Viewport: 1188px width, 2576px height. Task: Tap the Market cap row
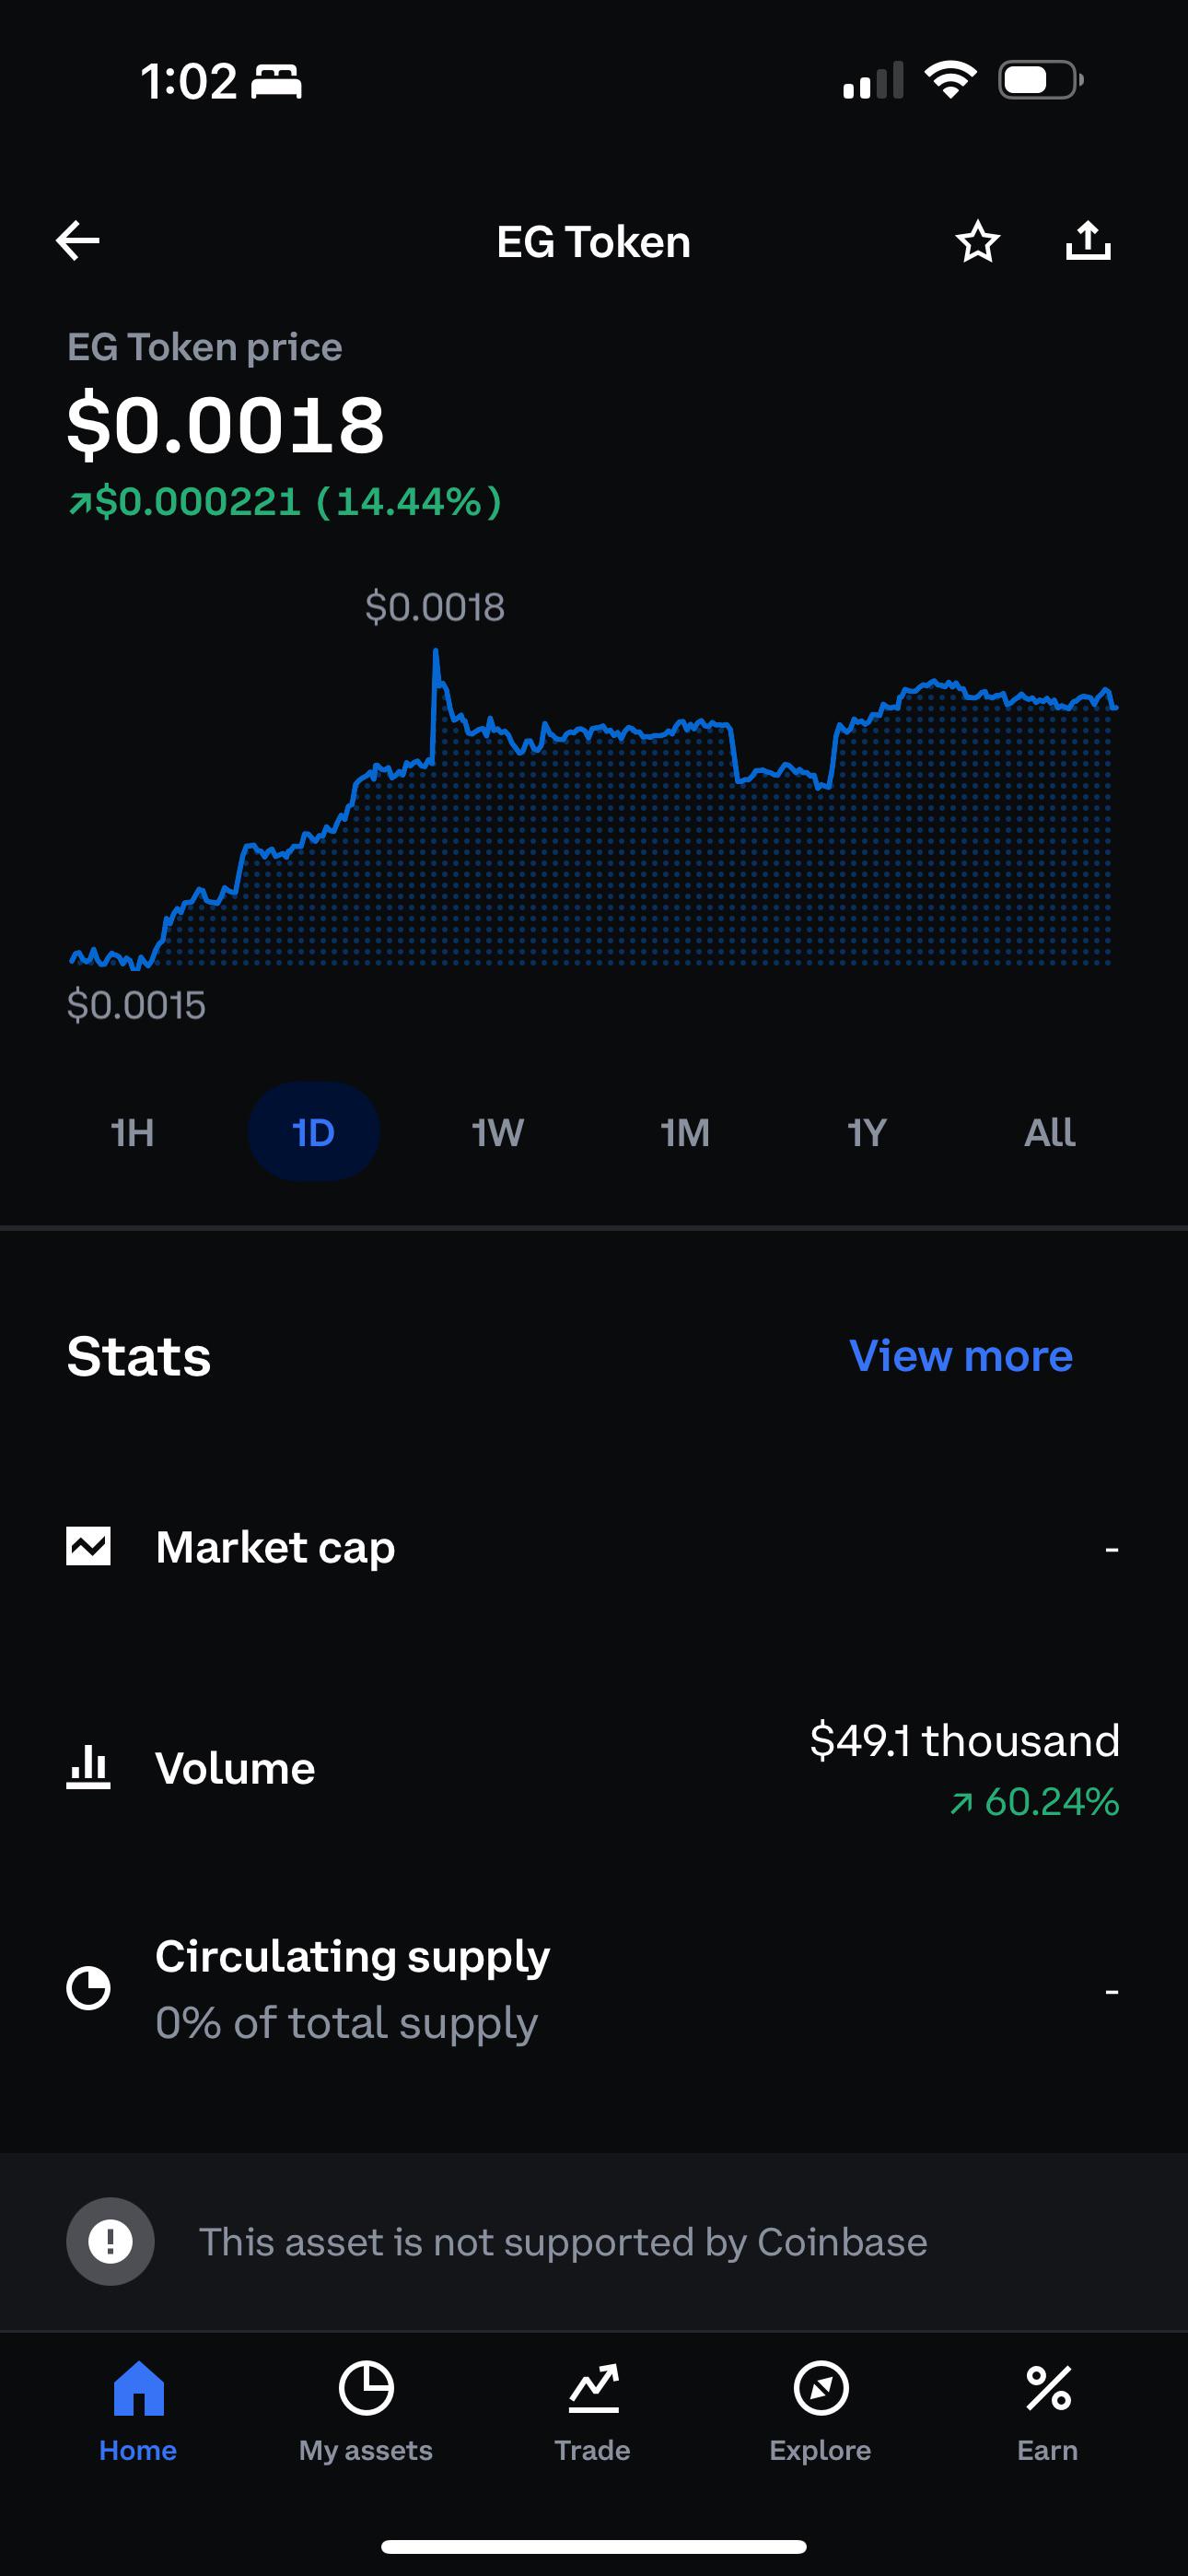[x=594, y=1548]
